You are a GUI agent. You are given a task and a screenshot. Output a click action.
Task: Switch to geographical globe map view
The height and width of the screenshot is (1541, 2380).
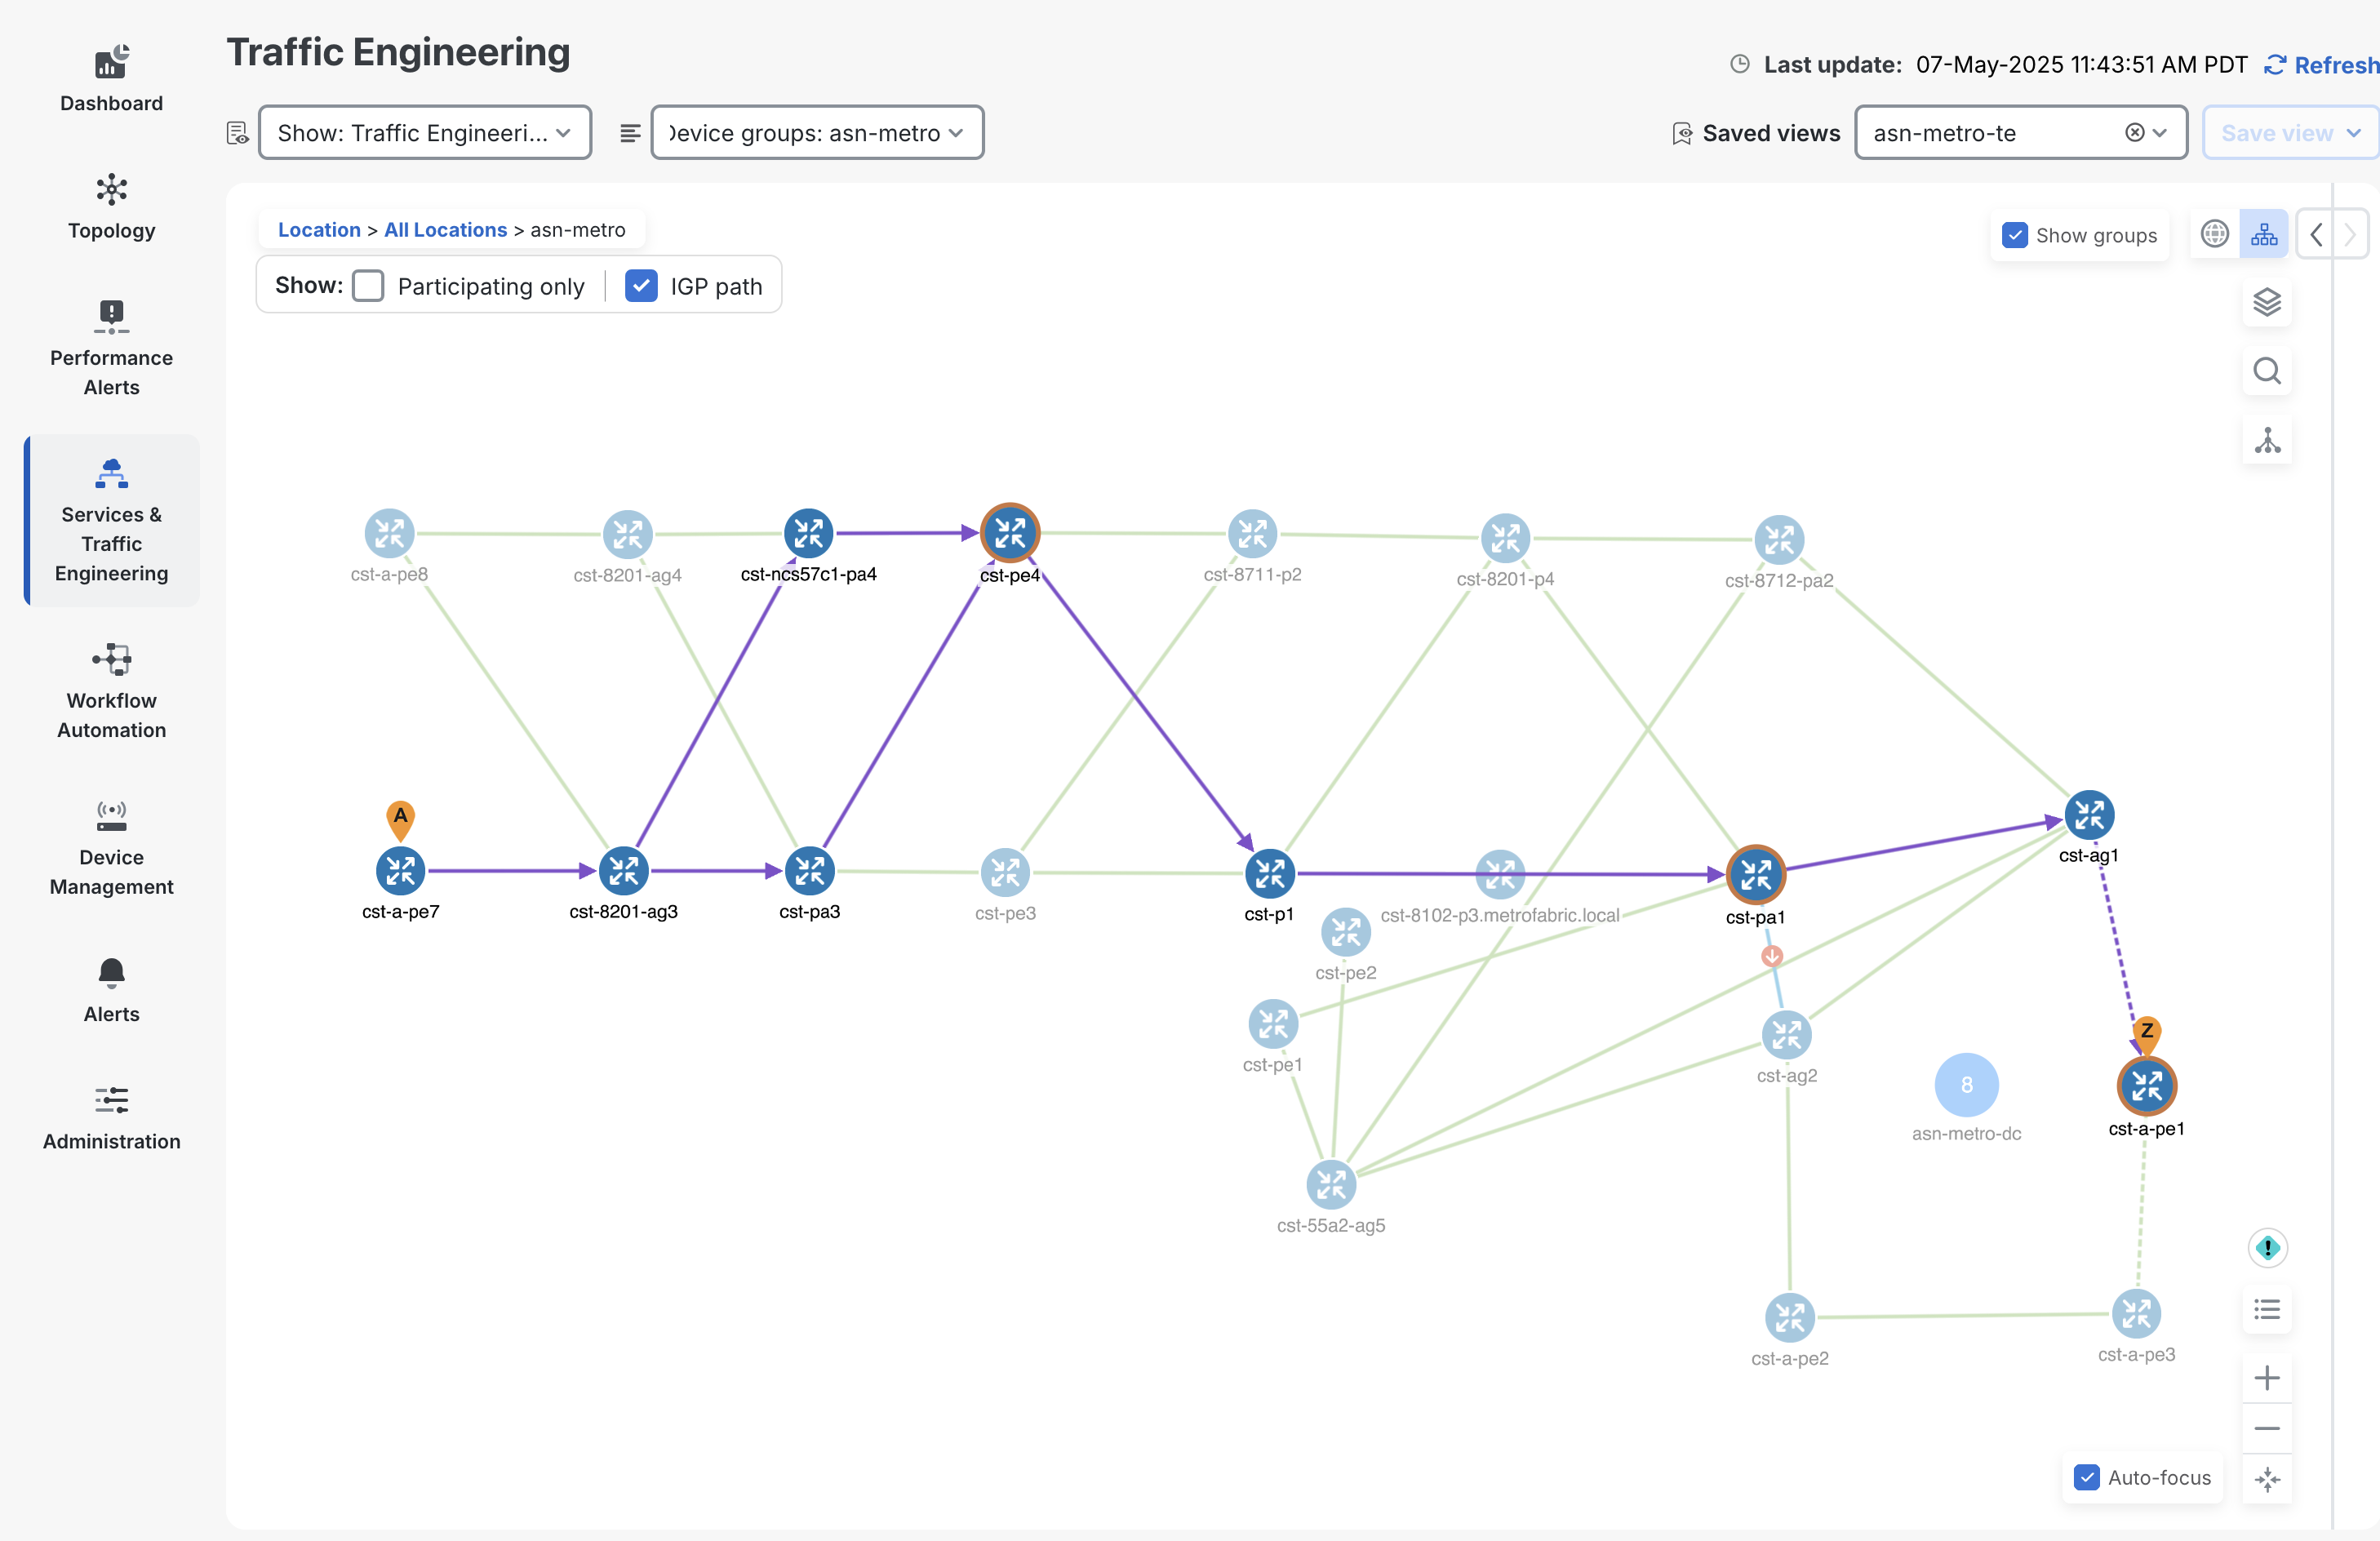pyautogui.click(x=2214, y=234)
